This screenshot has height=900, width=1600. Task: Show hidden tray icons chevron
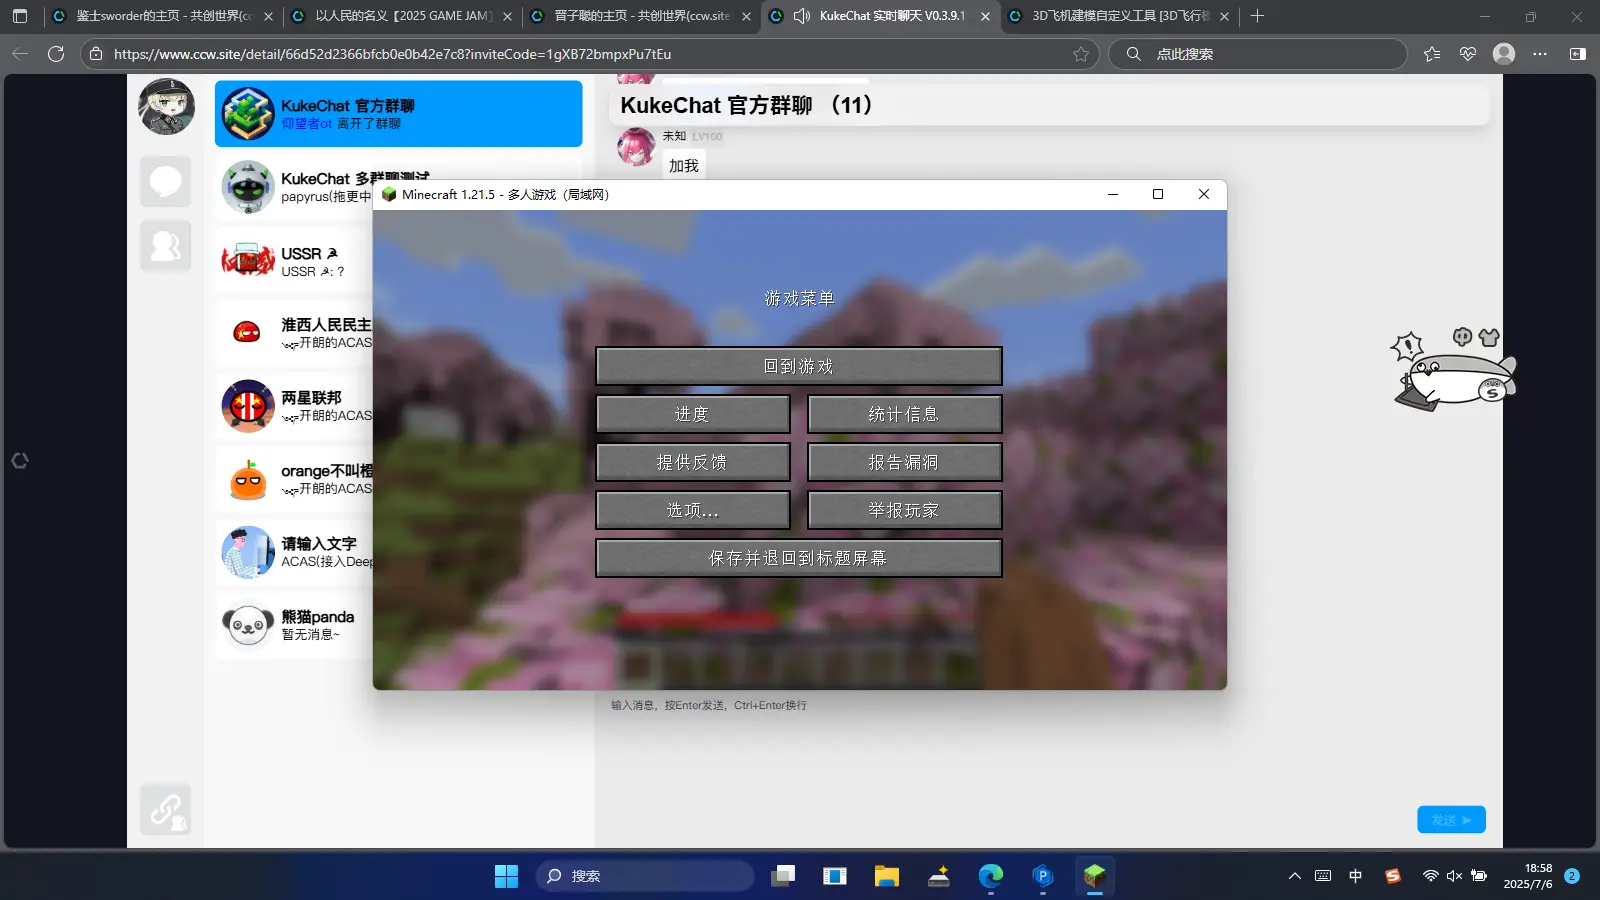tap(1295, 876)
